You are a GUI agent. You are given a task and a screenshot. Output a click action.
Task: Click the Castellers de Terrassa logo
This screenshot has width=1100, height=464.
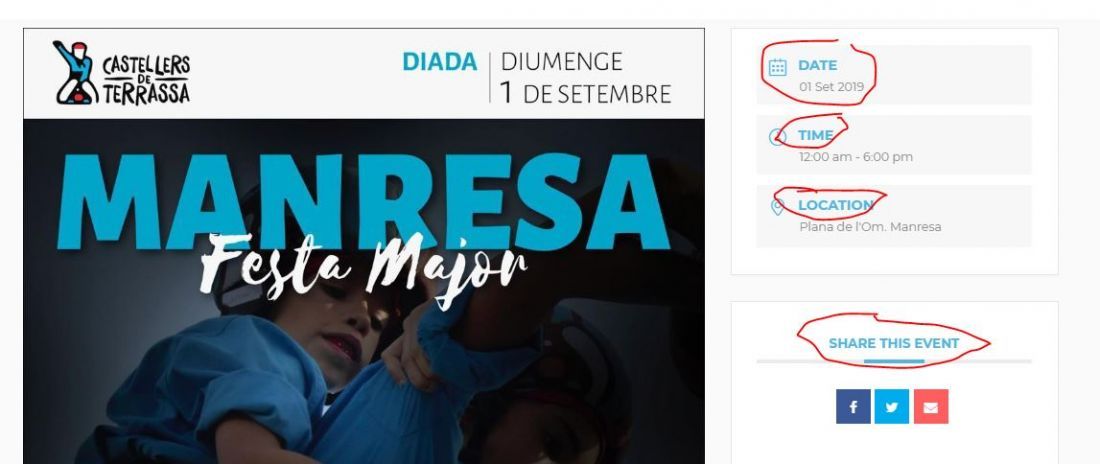tap(121, 73)
